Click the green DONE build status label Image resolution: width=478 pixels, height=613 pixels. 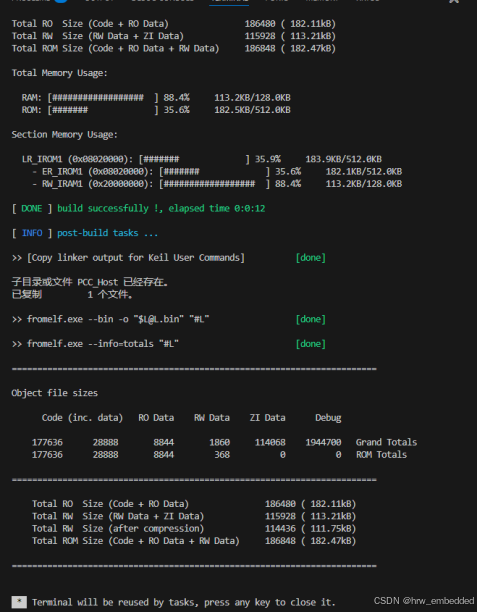[32, 208]
